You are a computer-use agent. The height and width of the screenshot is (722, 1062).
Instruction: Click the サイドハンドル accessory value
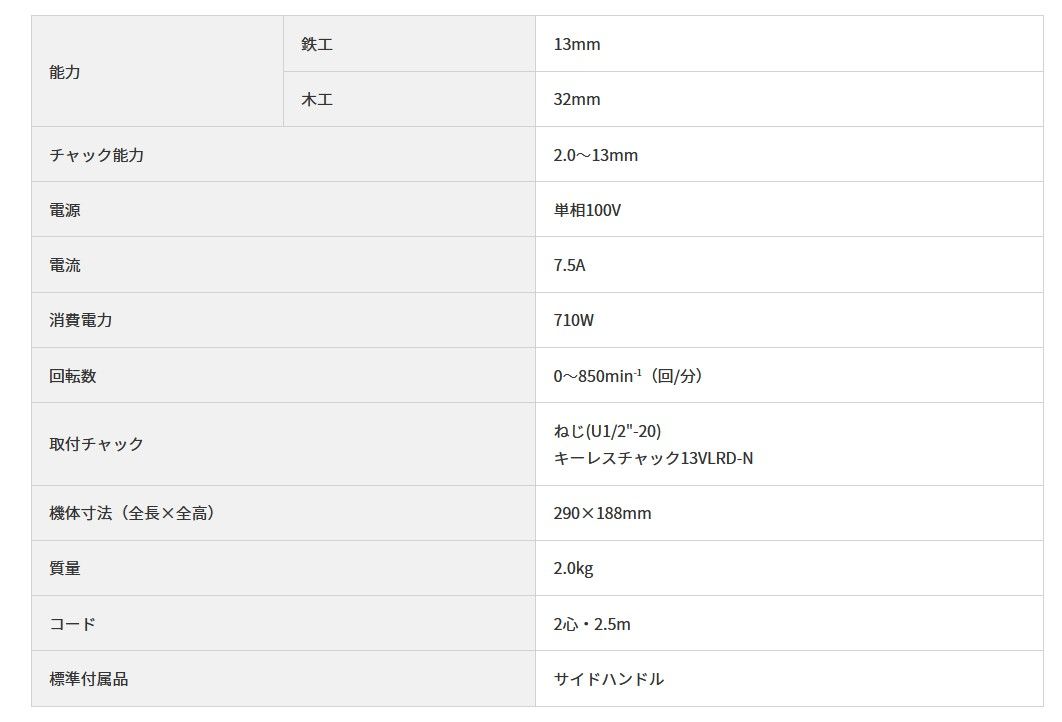pos(608,679)
